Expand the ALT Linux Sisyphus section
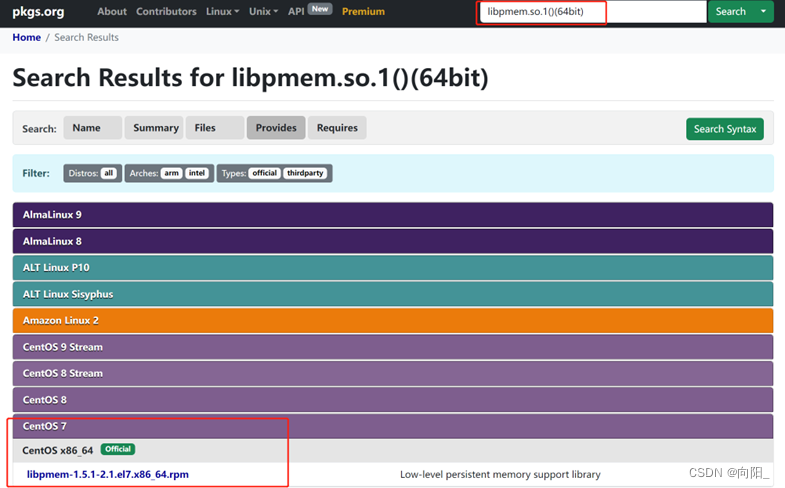This screenshot has height=488, width=785. coord(392,294)
